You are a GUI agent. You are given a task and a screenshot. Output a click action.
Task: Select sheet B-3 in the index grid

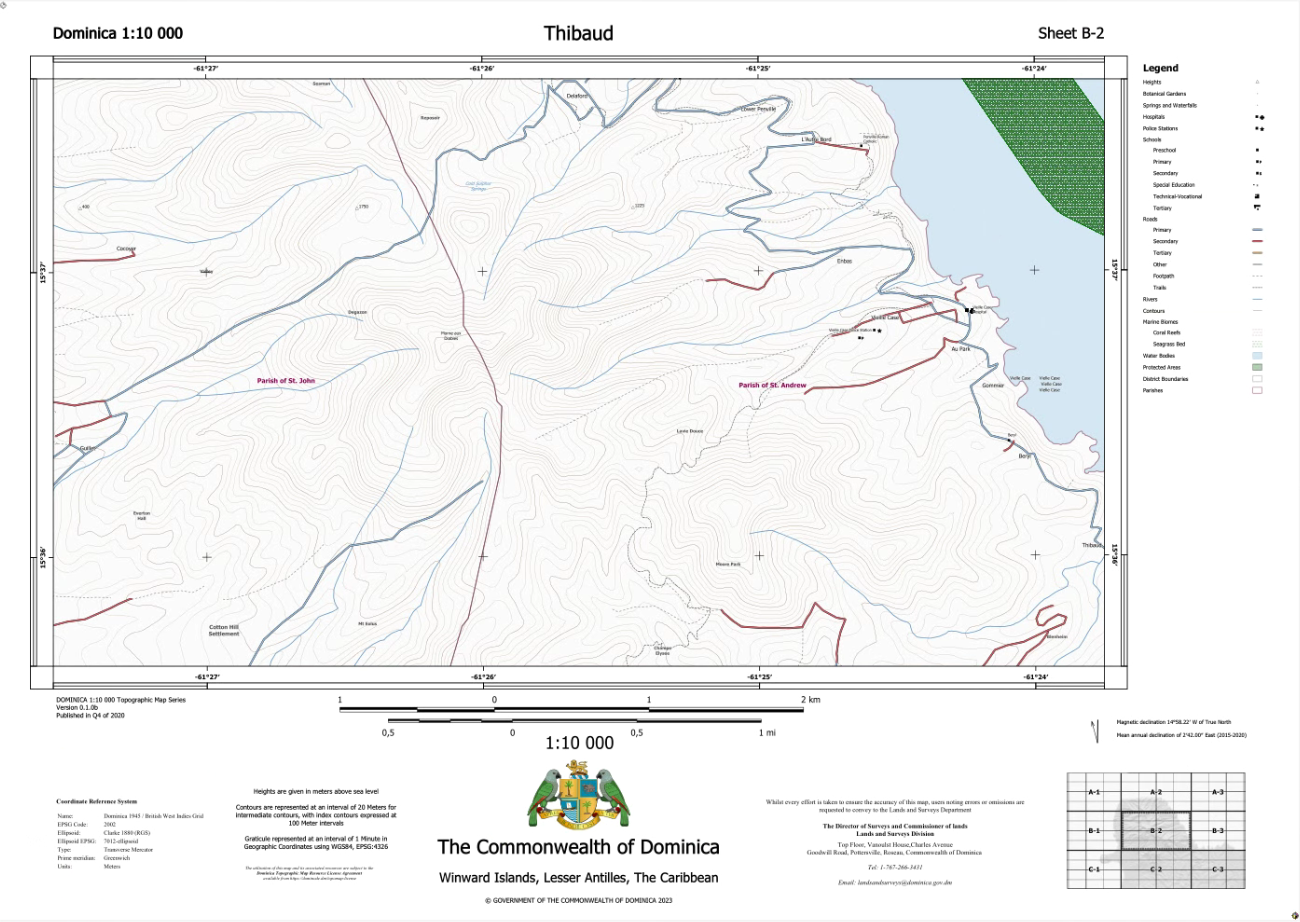pos(1218,831)
